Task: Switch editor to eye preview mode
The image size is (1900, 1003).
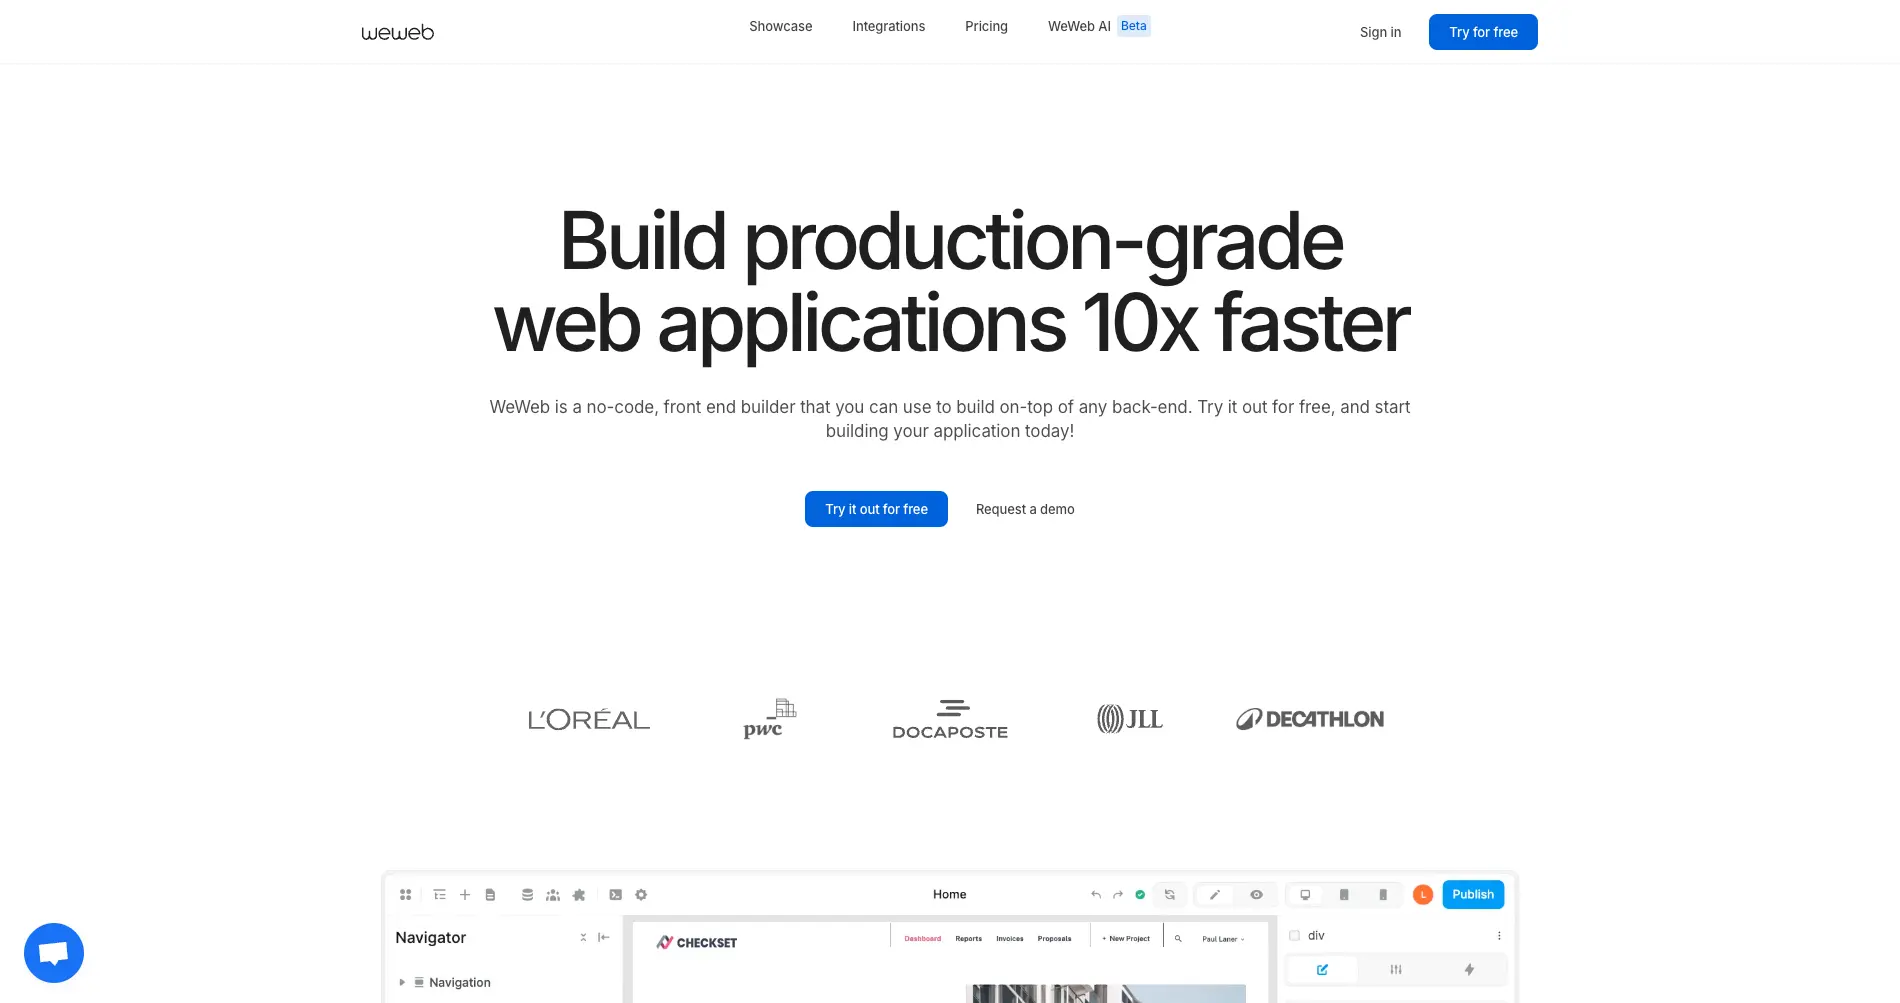Action: click(x=1257, y=895)
